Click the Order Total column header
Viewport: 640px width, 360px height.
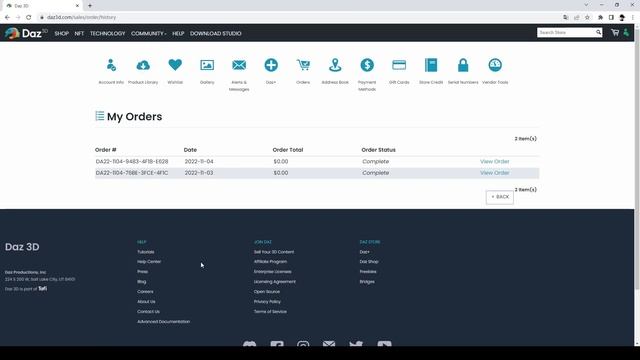click(288, 150)
